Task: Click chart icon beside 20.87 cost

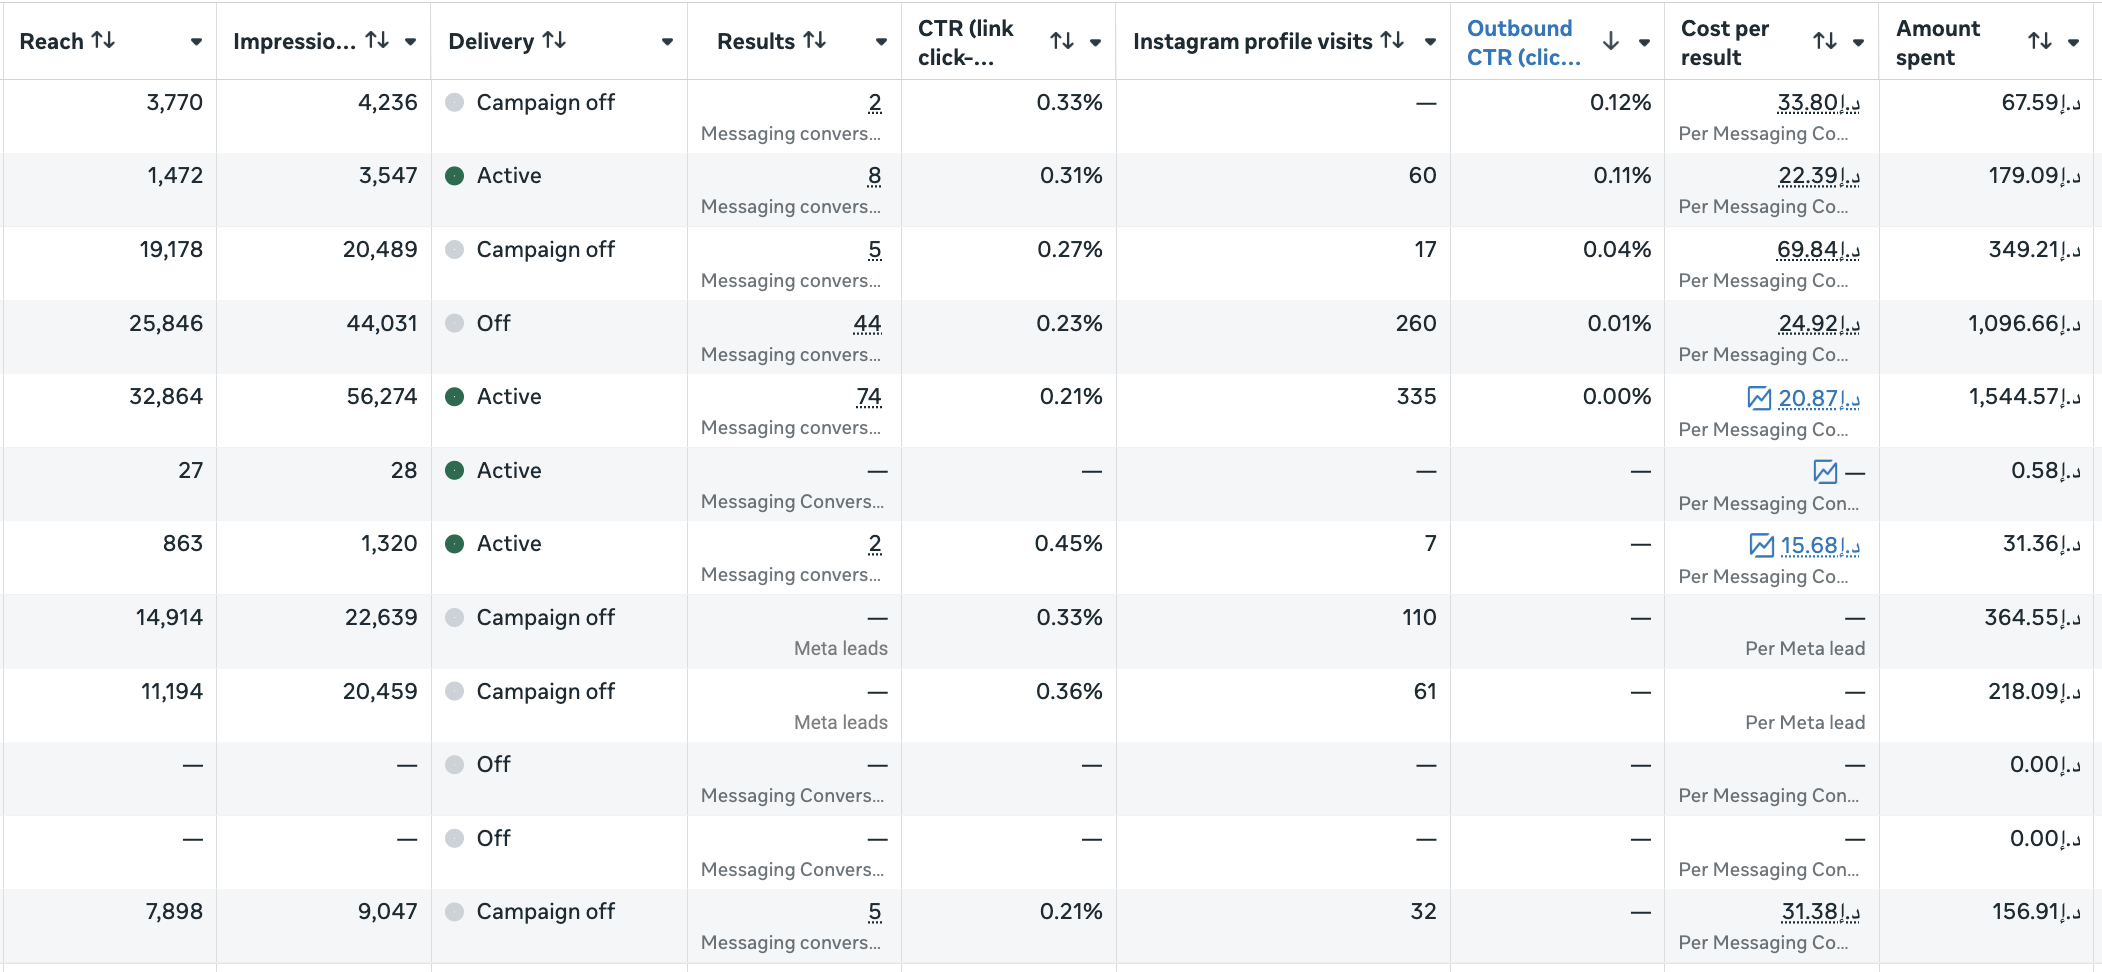Action: coord(1759,398)
